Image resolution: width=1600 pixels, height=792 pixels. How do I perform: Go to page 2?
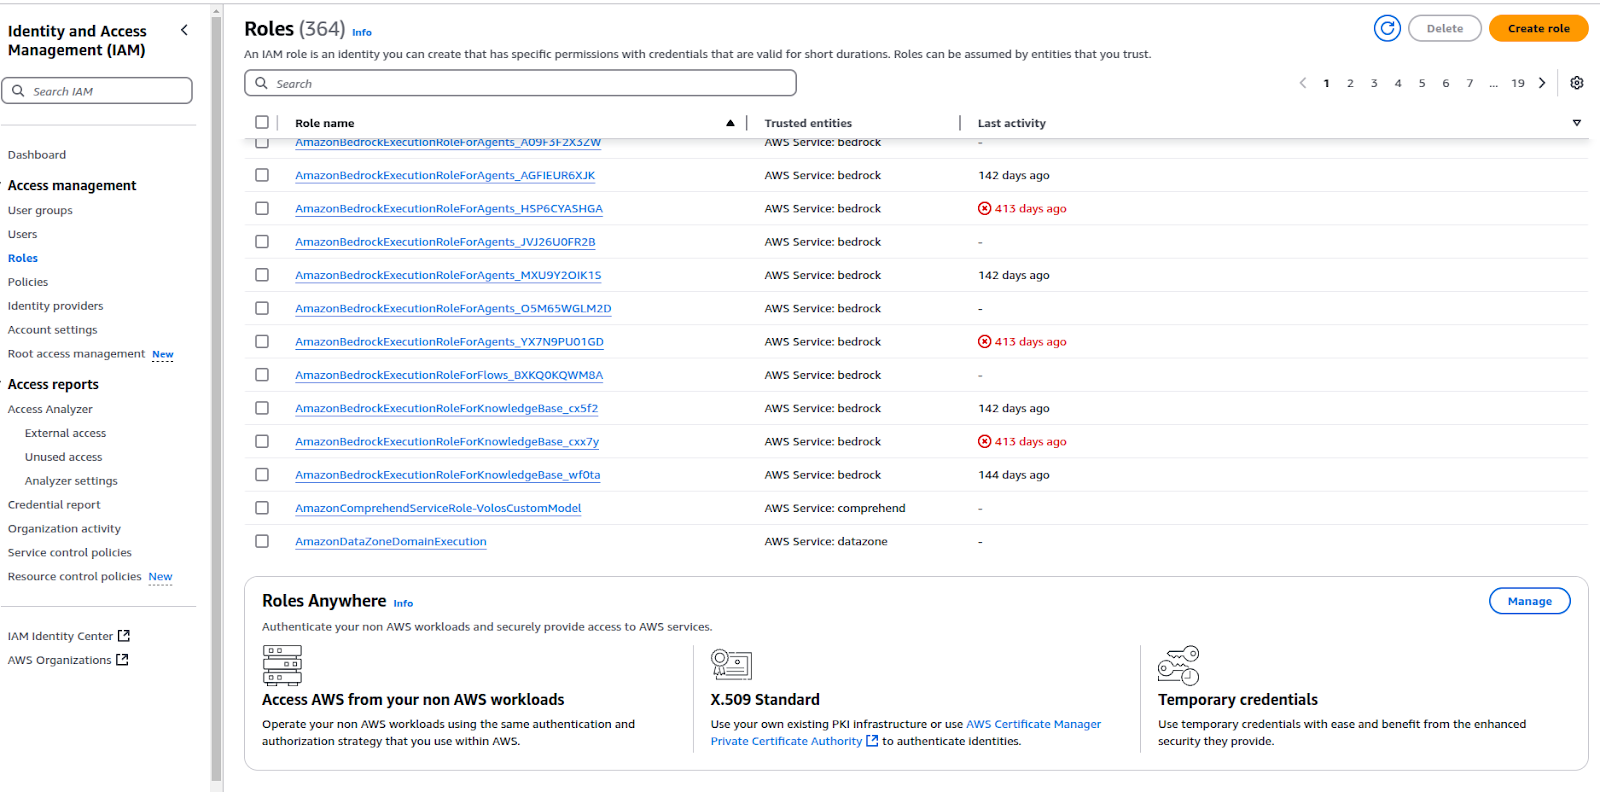pos(1350,83)
